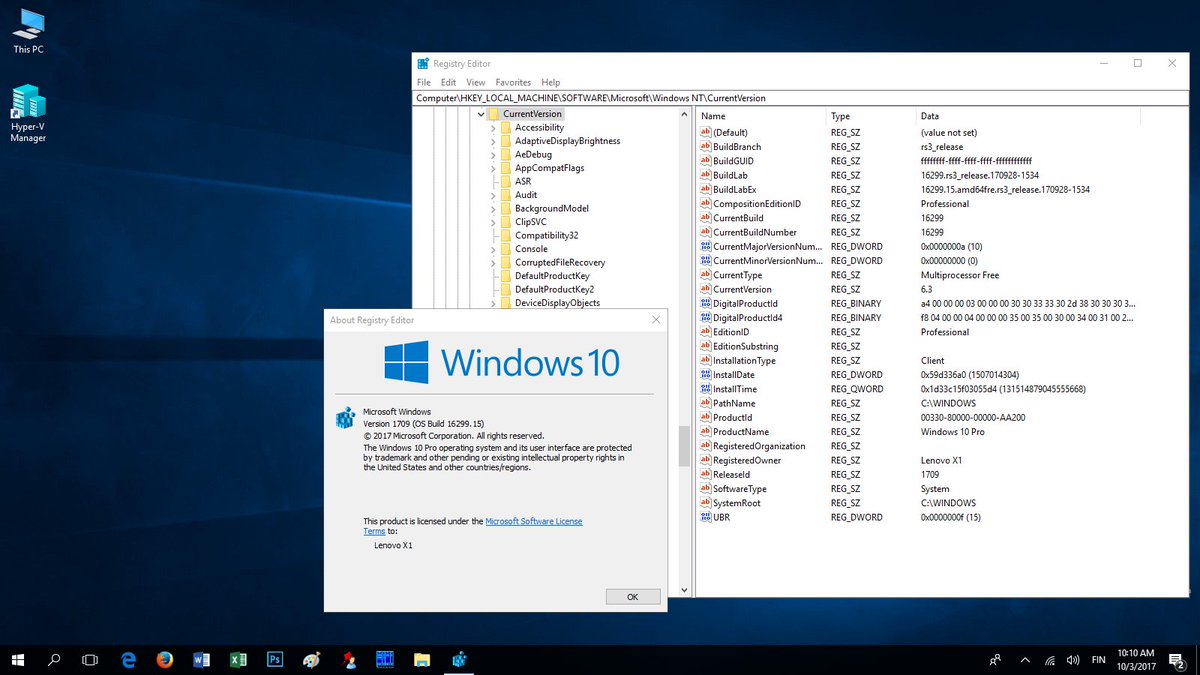The image size is (1200, 675).
Task: Expand the Console key
Action: [x=493, y=249]
